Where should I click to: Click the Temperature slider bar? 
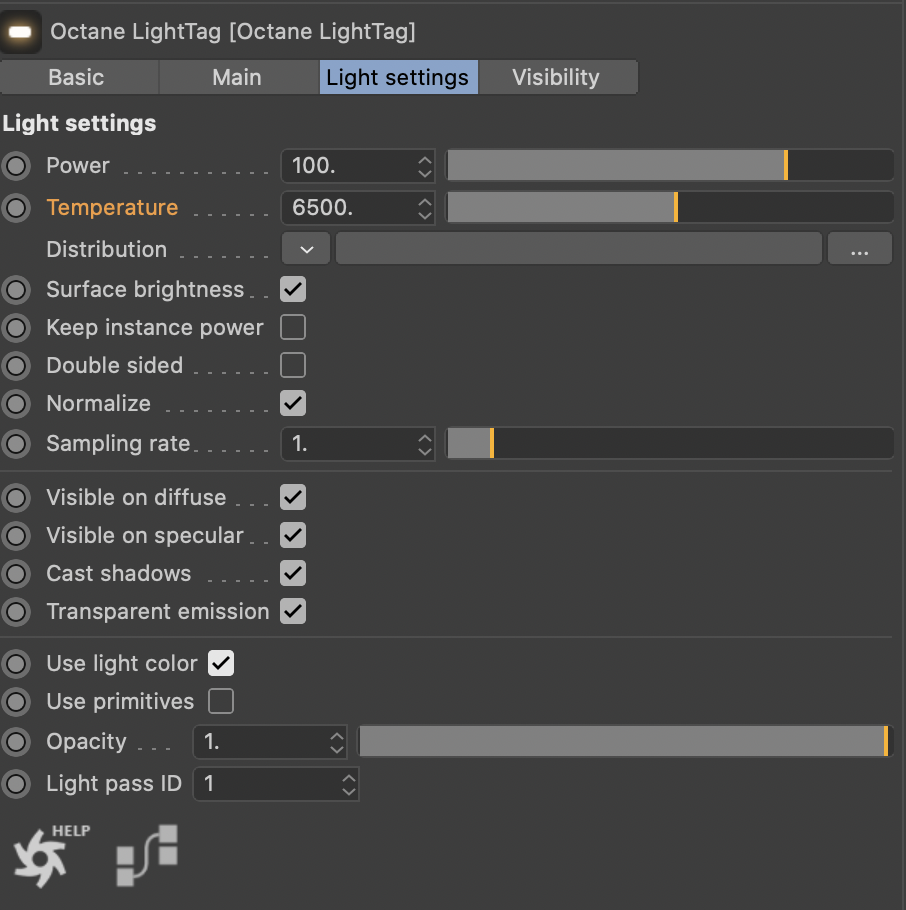[x=668, y=208]
